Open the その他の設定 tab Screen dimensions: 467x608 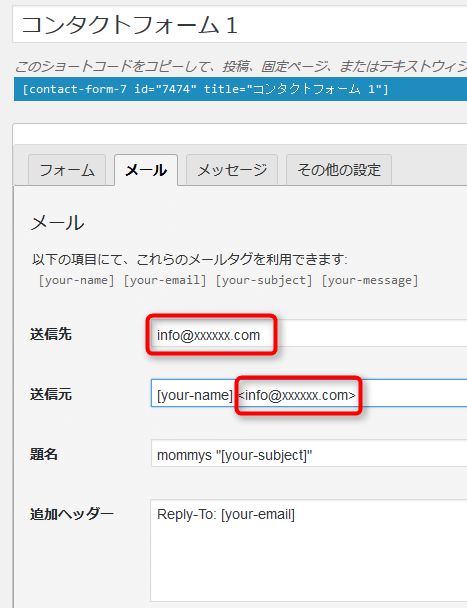pos(339,170)
